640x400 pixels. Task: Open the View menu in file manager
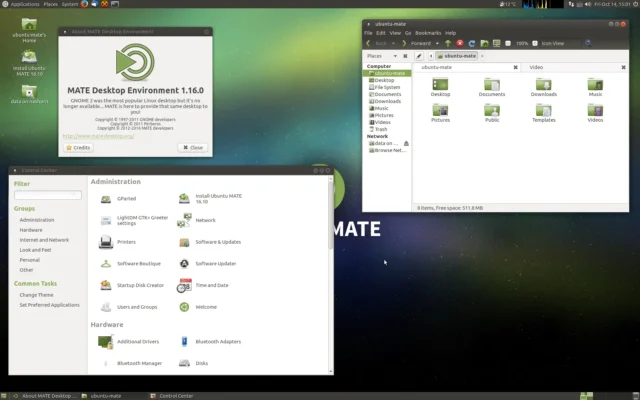[x=395, y=33]
